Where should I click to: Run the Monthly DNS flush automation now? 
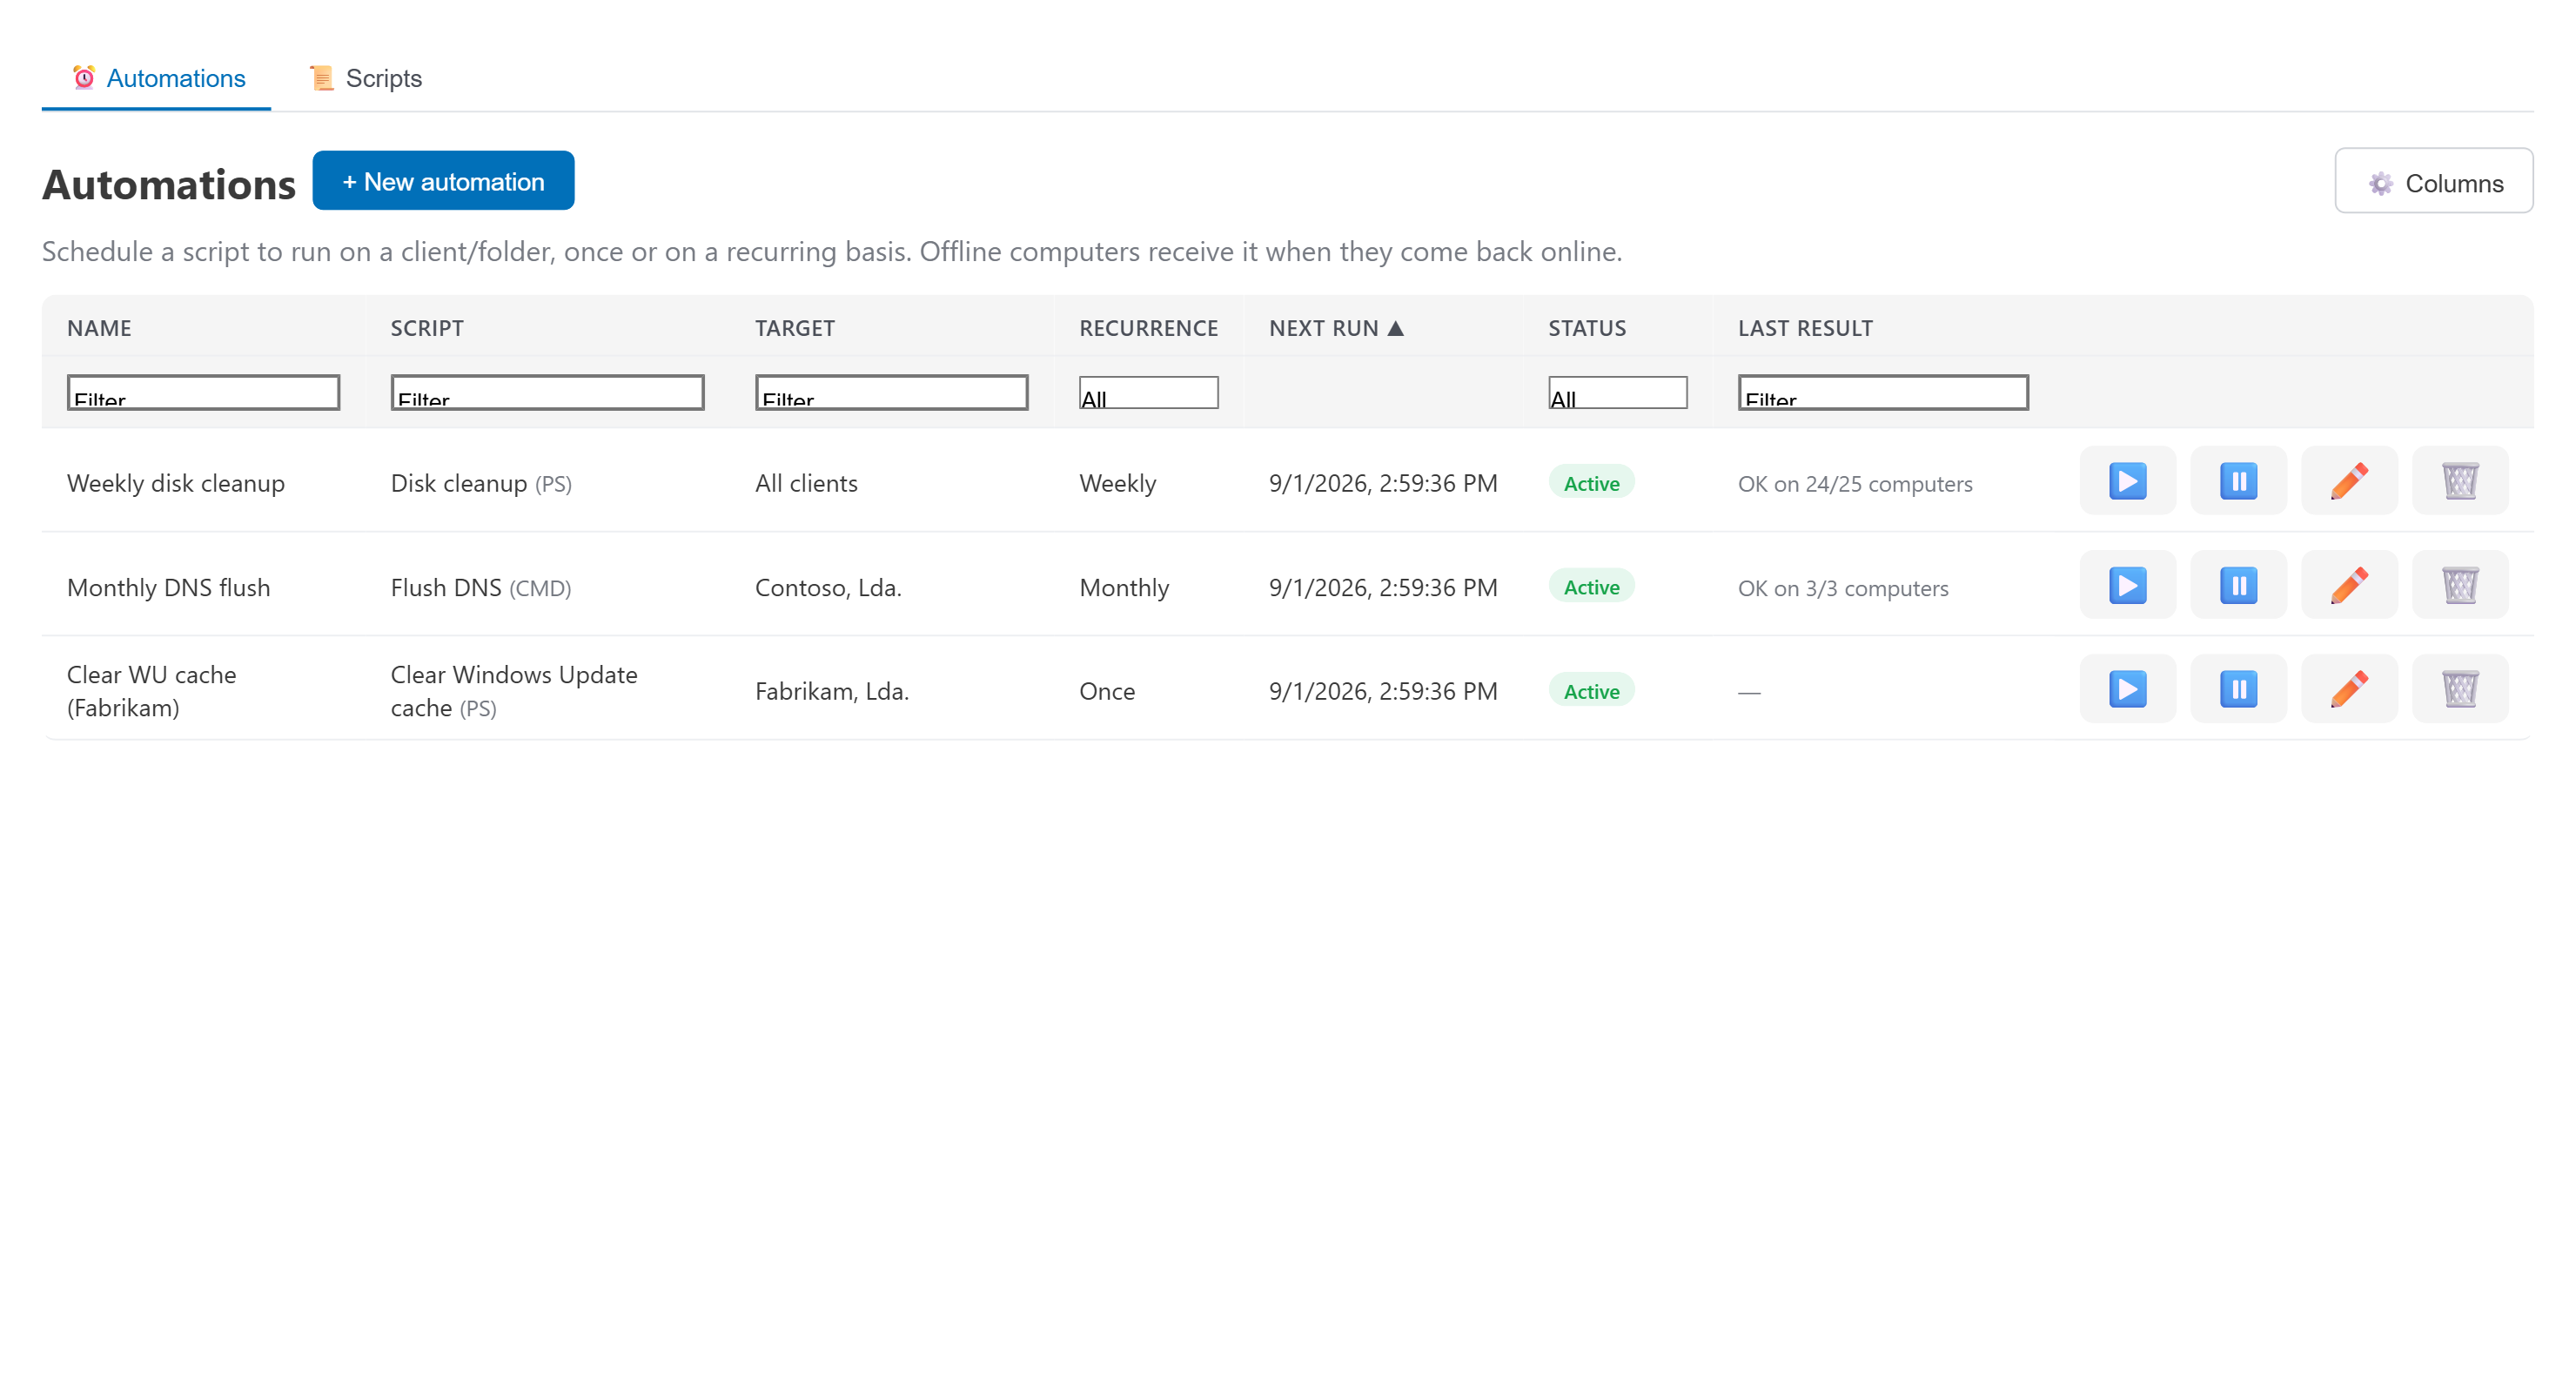(2127, 585)
